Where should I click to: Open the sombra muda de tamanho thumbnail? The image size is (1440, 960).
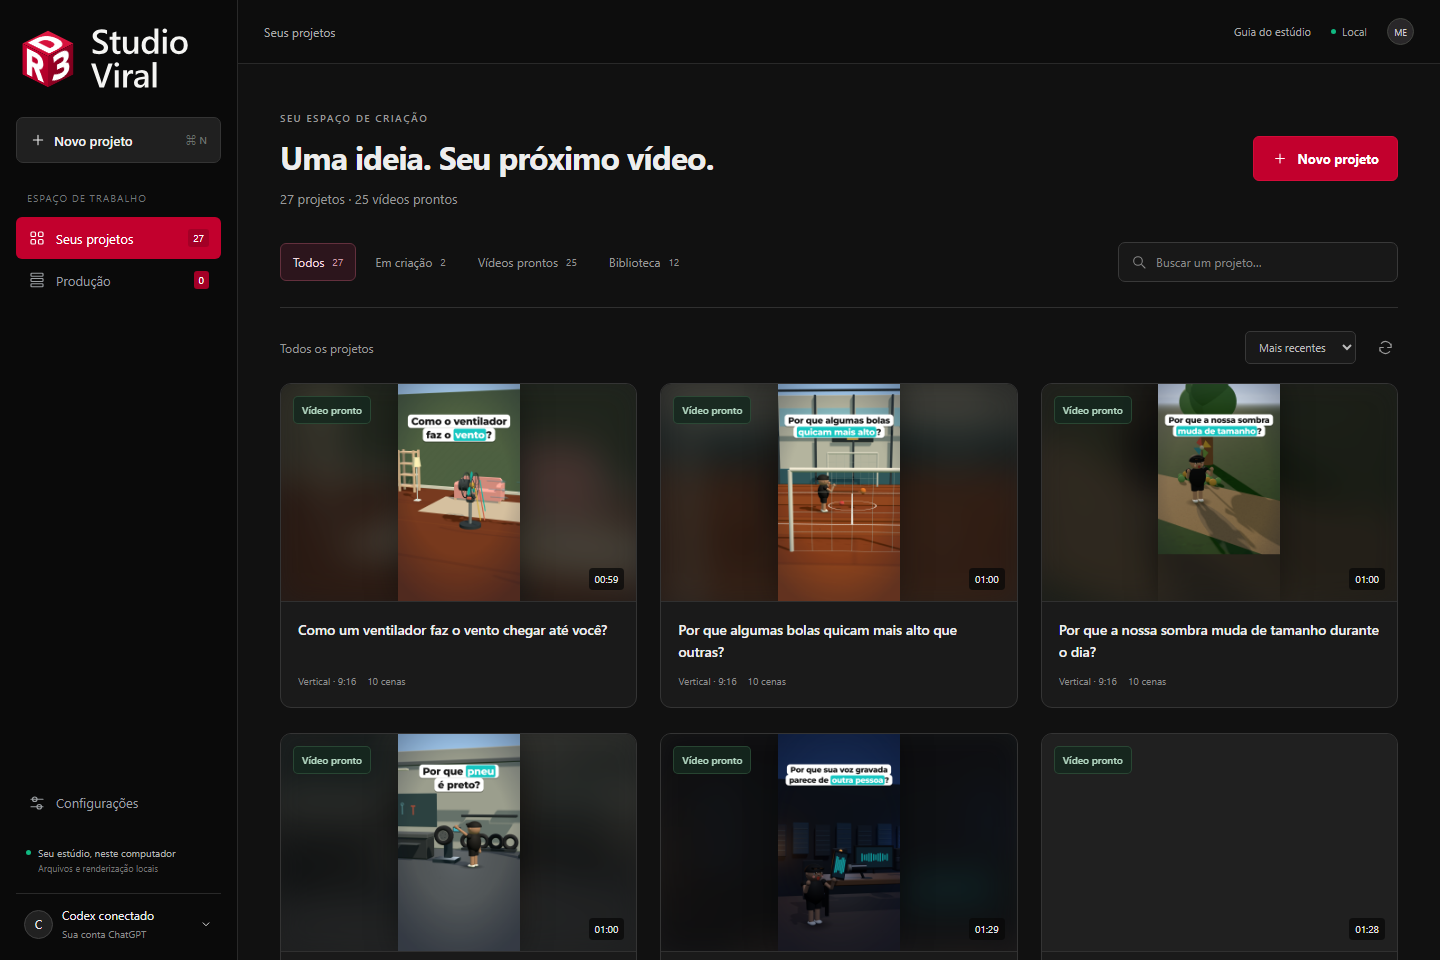[1219, 492]
